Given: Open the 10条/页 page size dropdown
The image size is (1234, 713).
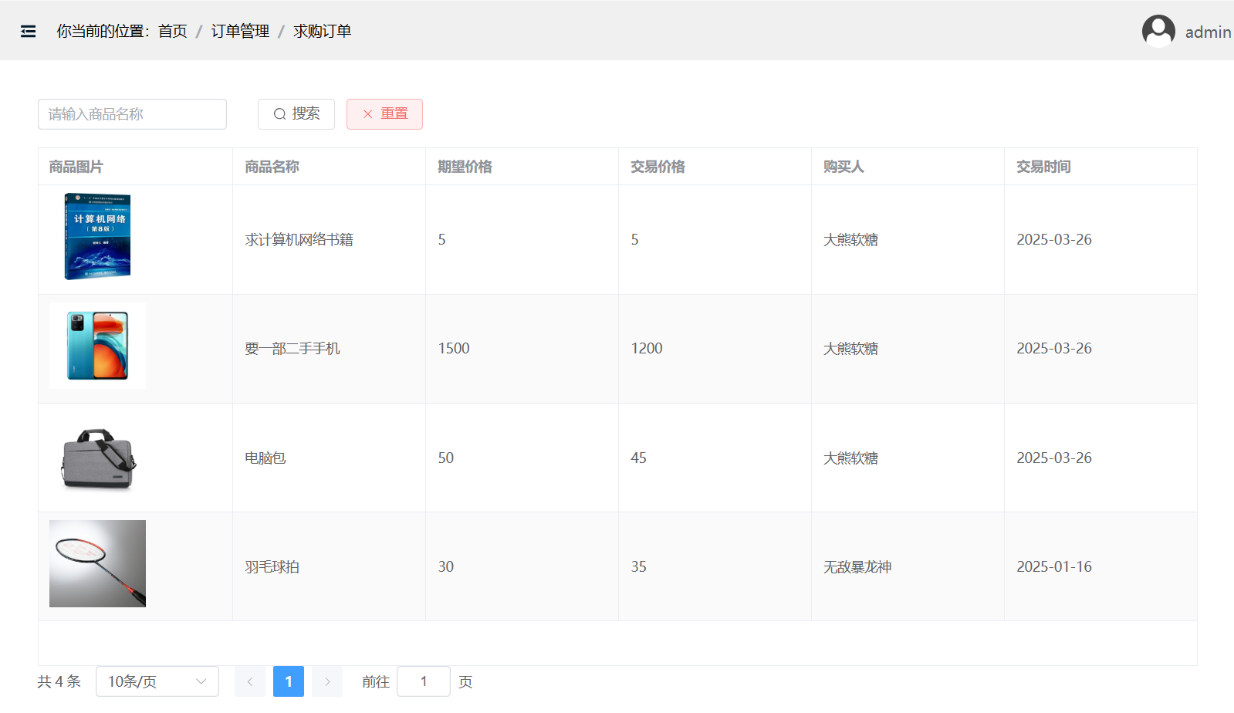Looking at the screenshot, I should [157, 682].
